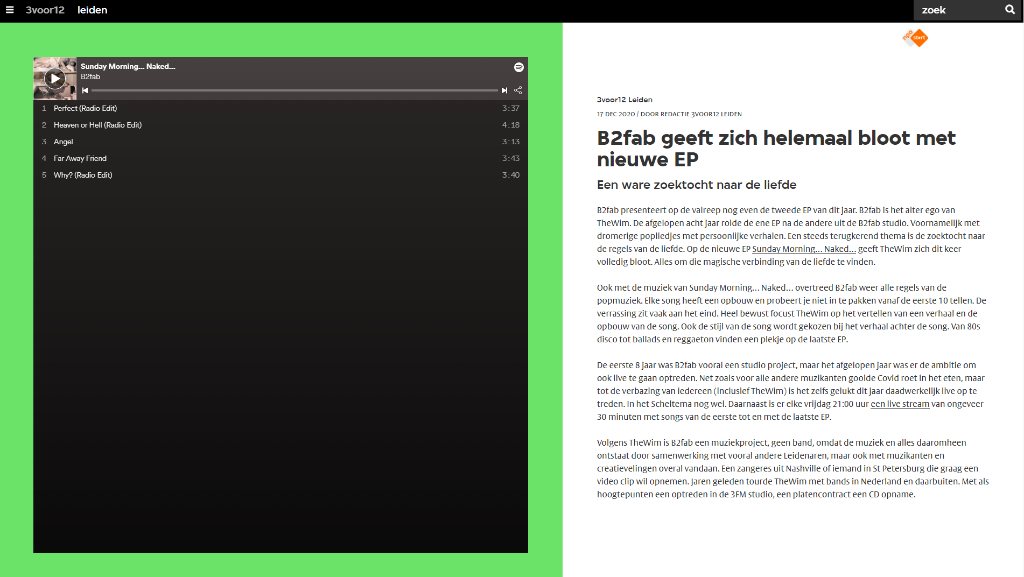Skip to next track in player
Viewport: 1024px width, 577px height.
[504, 90]
